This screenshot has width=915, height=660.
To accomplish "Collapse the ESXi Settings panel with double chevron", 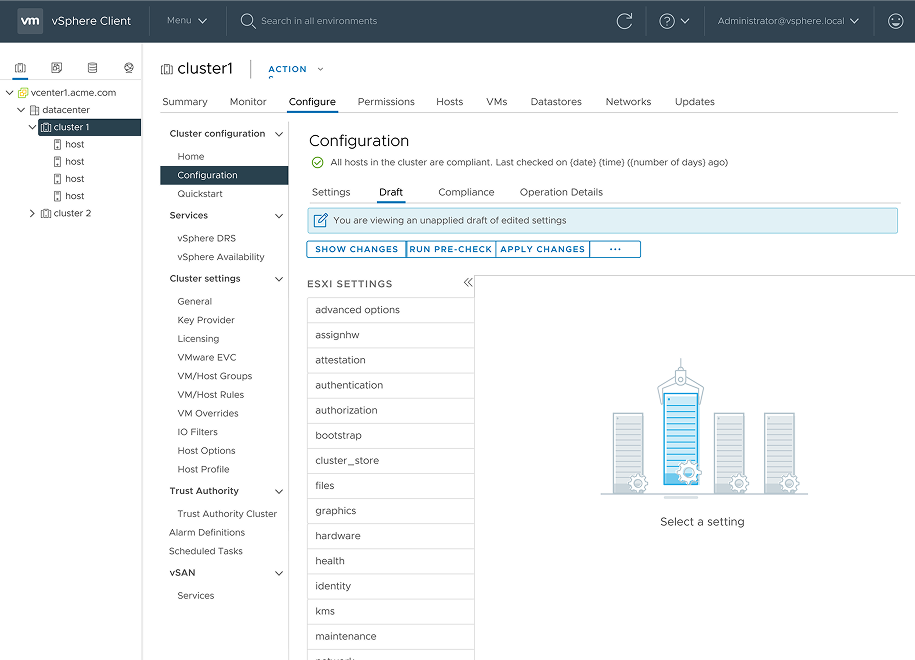I will pyautogui.click(x=467, y=283).
